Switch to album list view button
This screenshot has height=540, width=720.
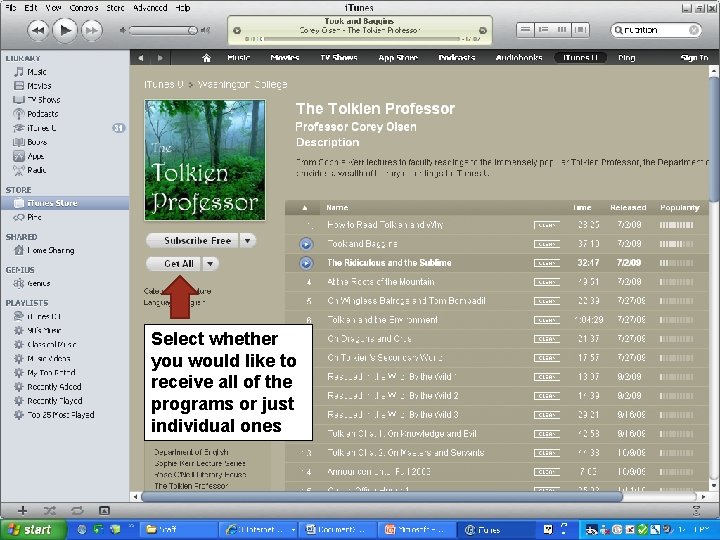pyautogui.click(x=544, y=30)
